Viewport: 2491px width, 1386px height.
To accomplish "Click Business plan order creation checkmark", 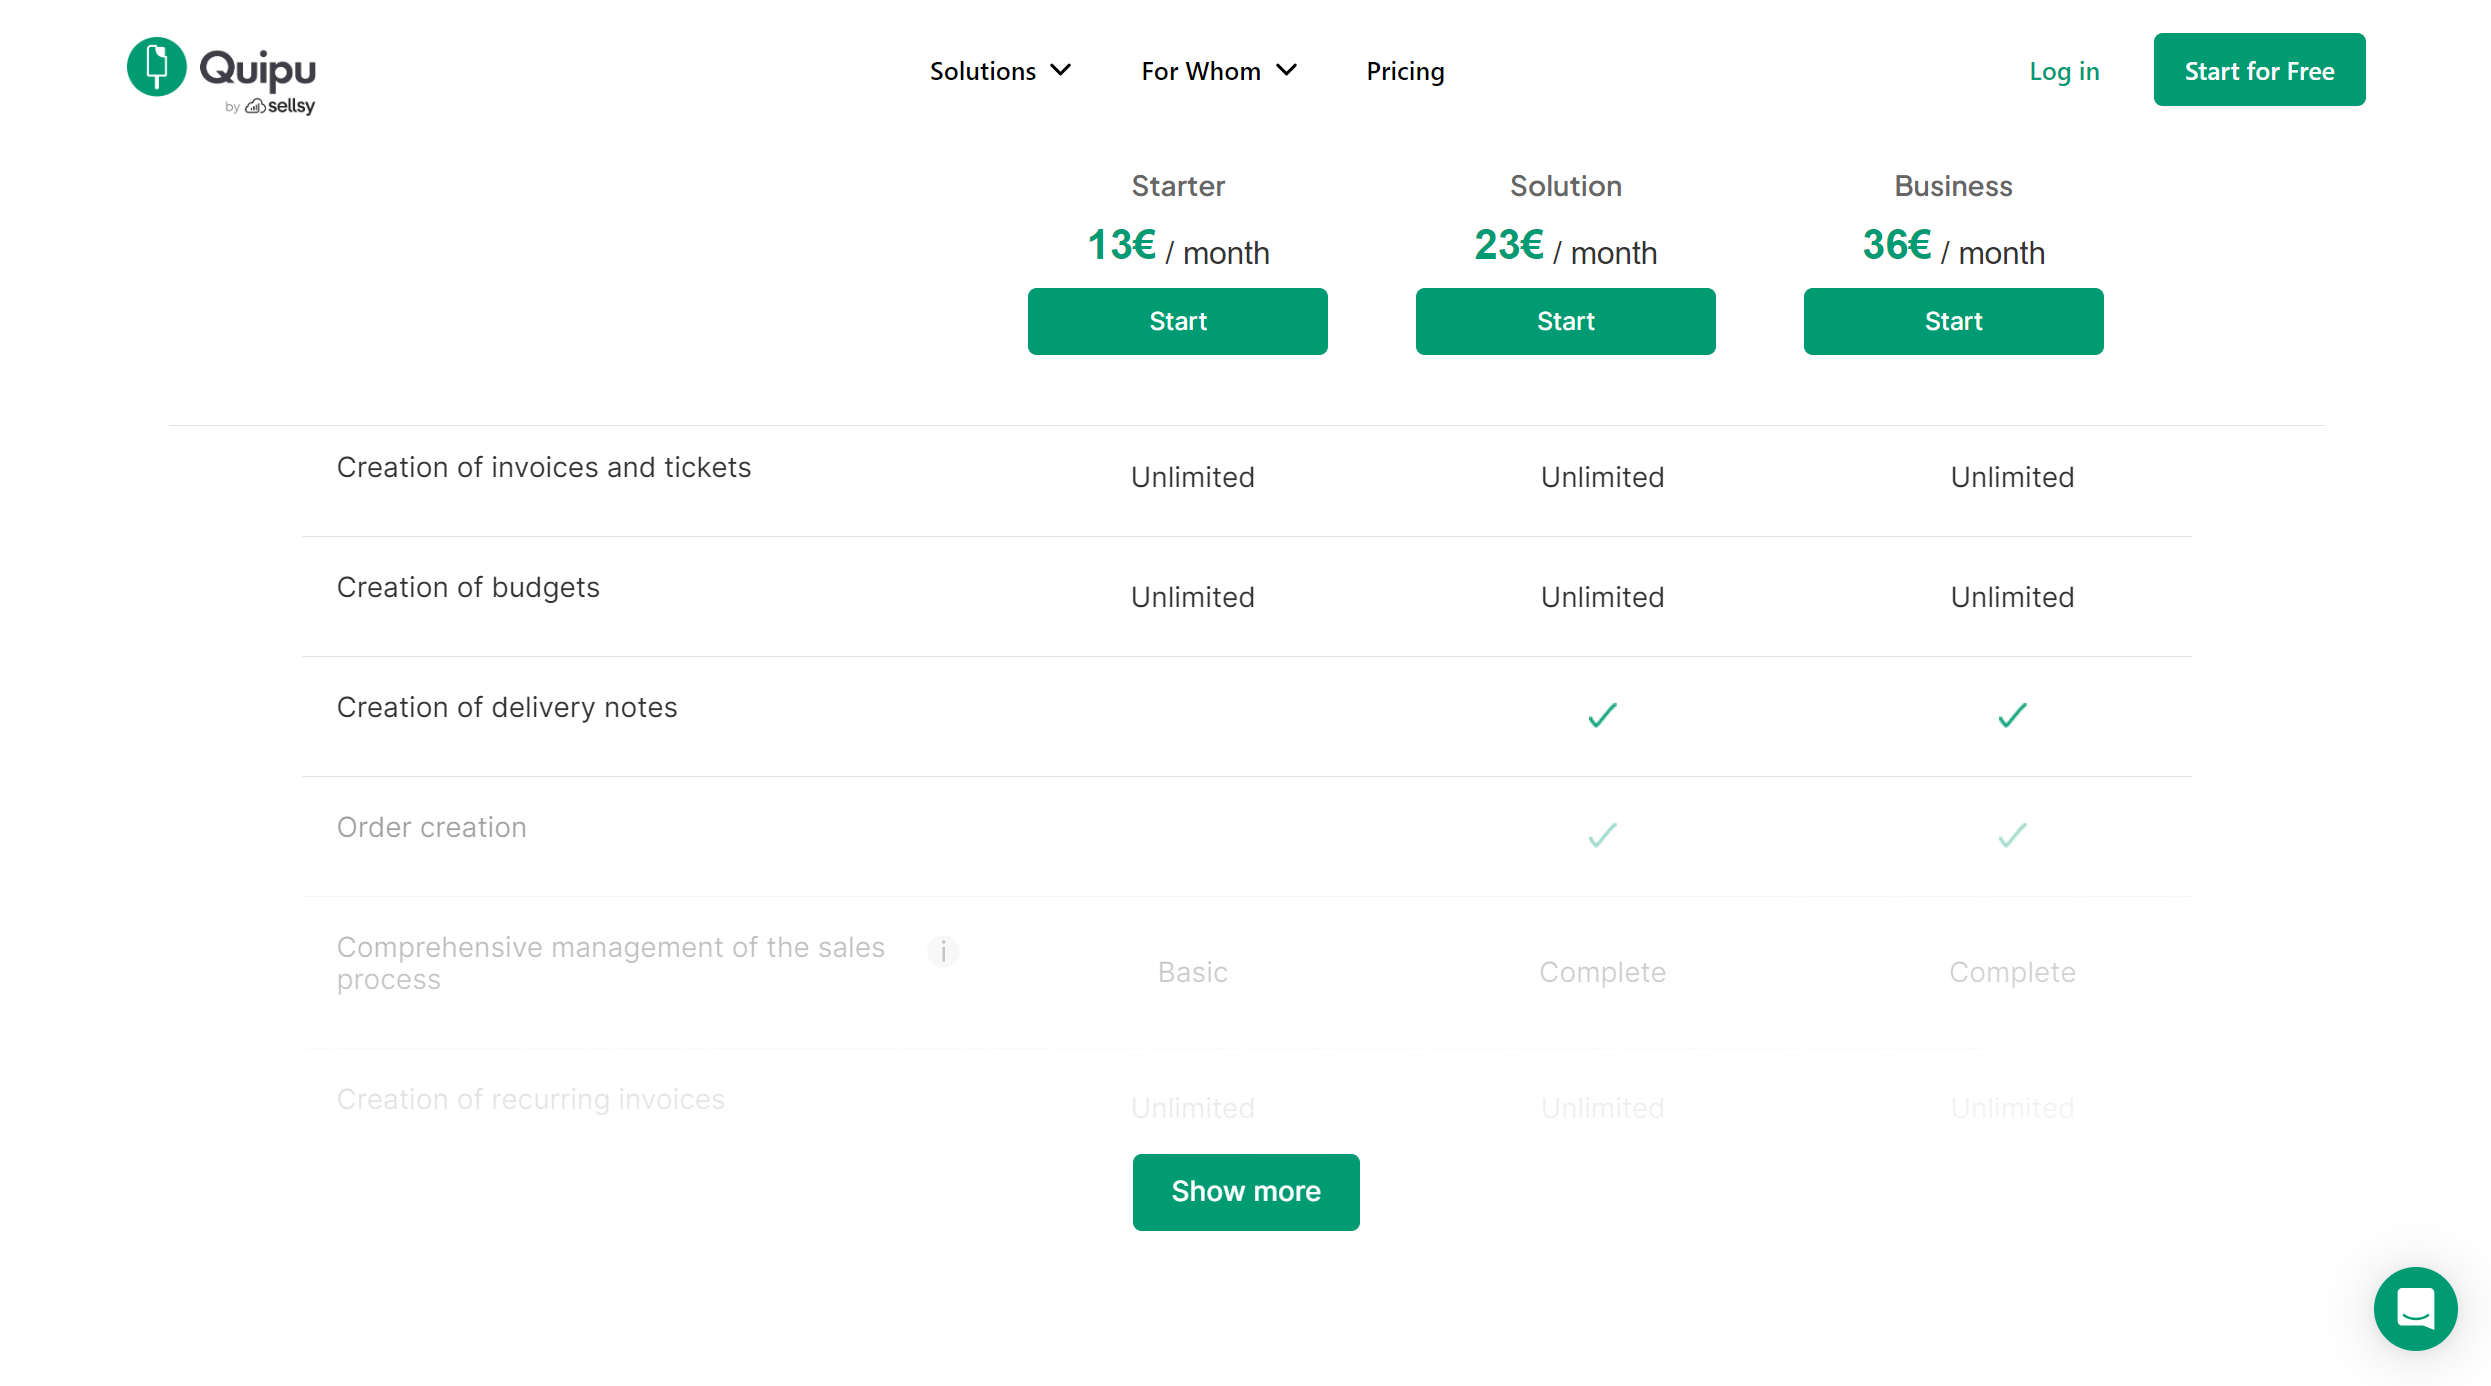I will pyautogui.click(x=2012, y=836).
